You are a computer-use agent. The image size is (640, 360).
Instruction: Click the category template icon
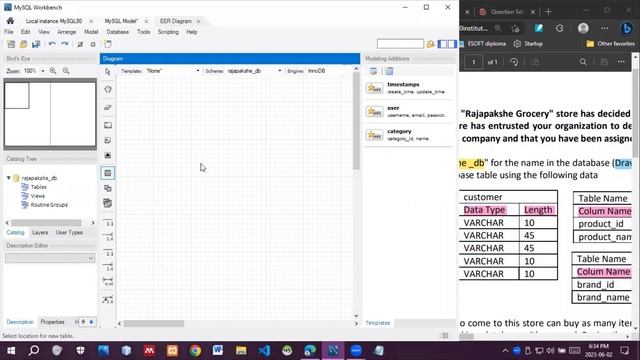(x=374, y=135)
